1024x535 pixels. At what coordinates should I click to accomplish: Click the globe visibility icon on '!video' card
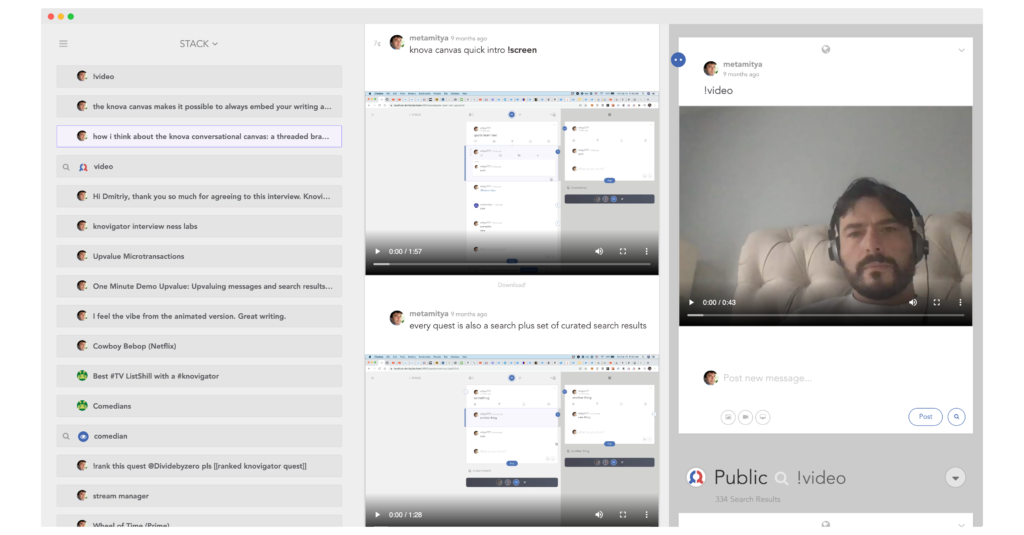click(825, 50)
